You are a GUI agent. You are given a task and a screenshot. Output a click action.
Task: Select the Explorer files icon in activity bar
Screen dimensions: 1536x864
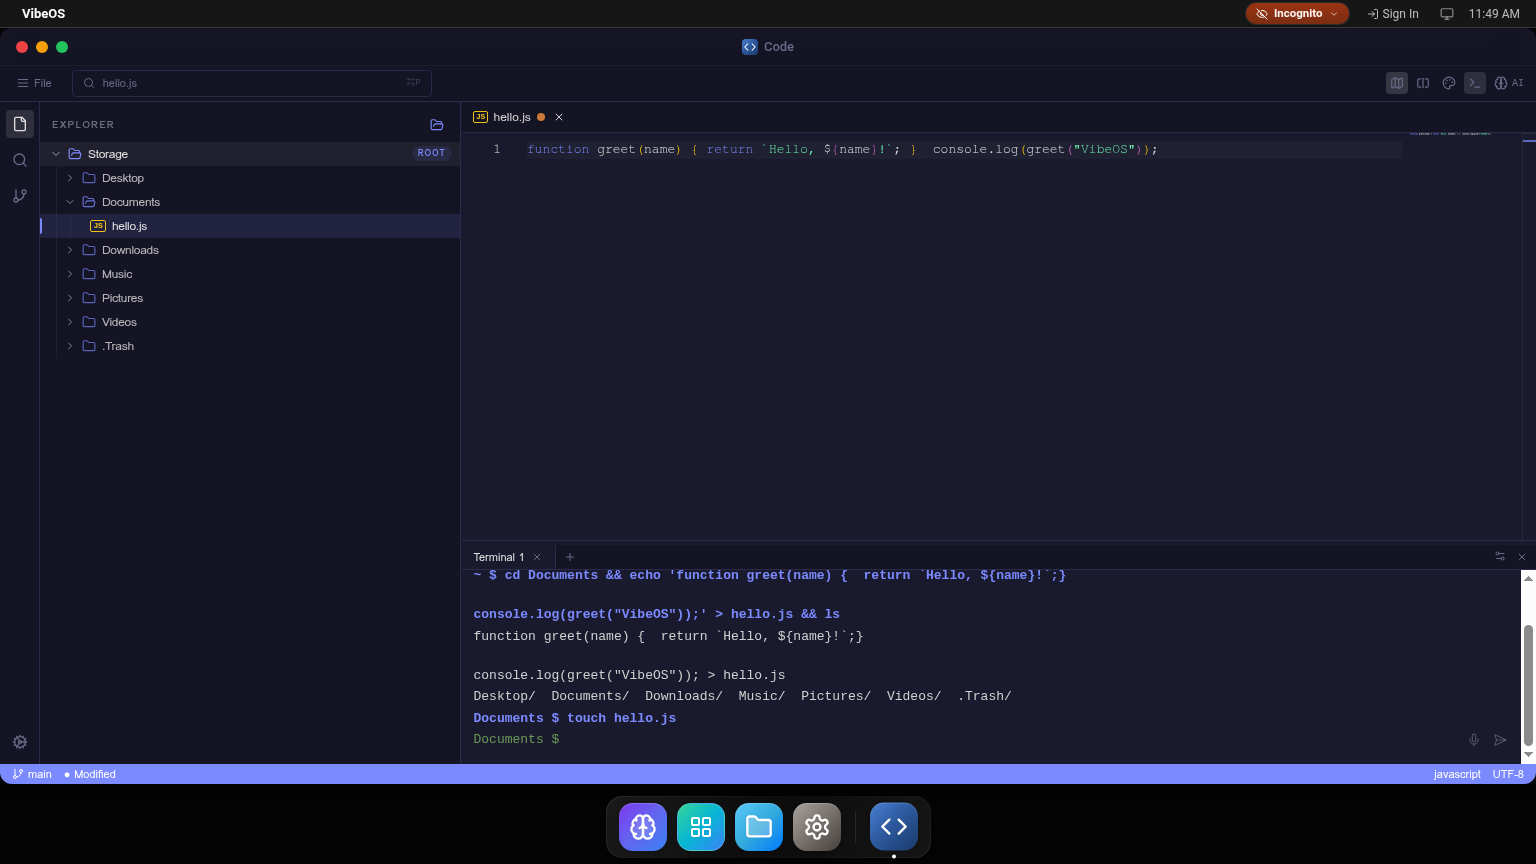coord(20,124)
